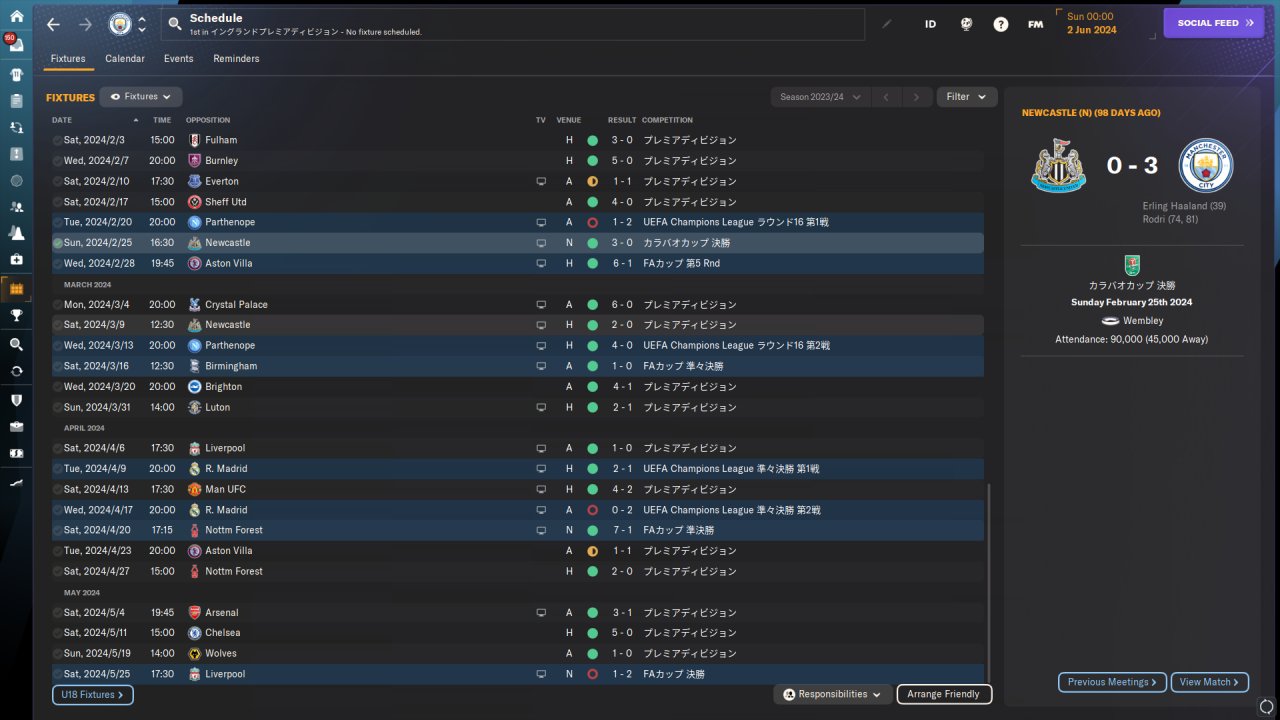Open the Club Info shield icon in sidebar
This screenshot has width=1280, height=720.
pos(16,399)
